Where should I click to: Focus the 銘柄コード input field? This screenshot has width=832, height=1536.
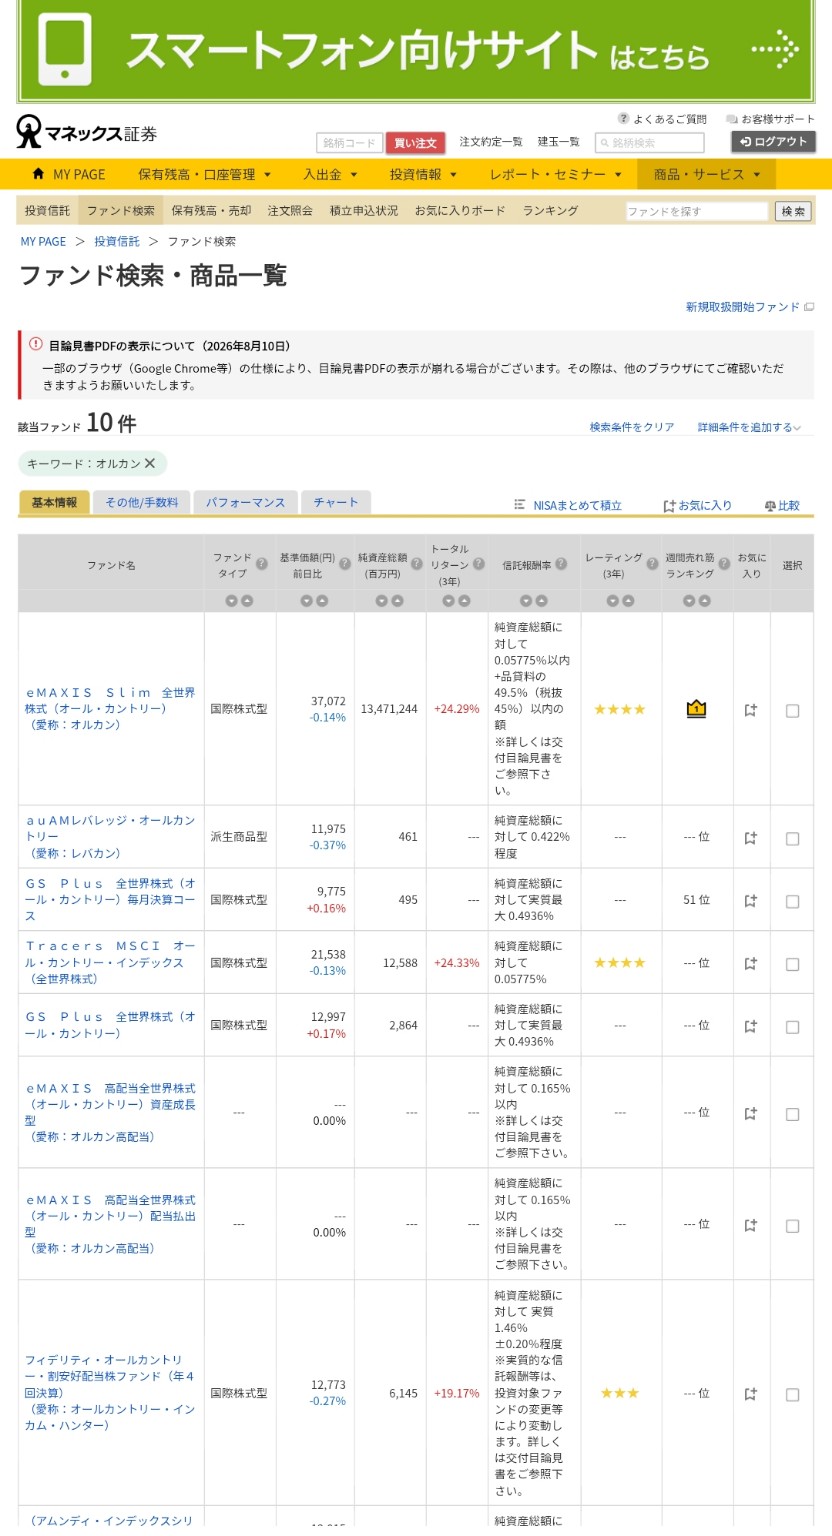tap(350, 143)
